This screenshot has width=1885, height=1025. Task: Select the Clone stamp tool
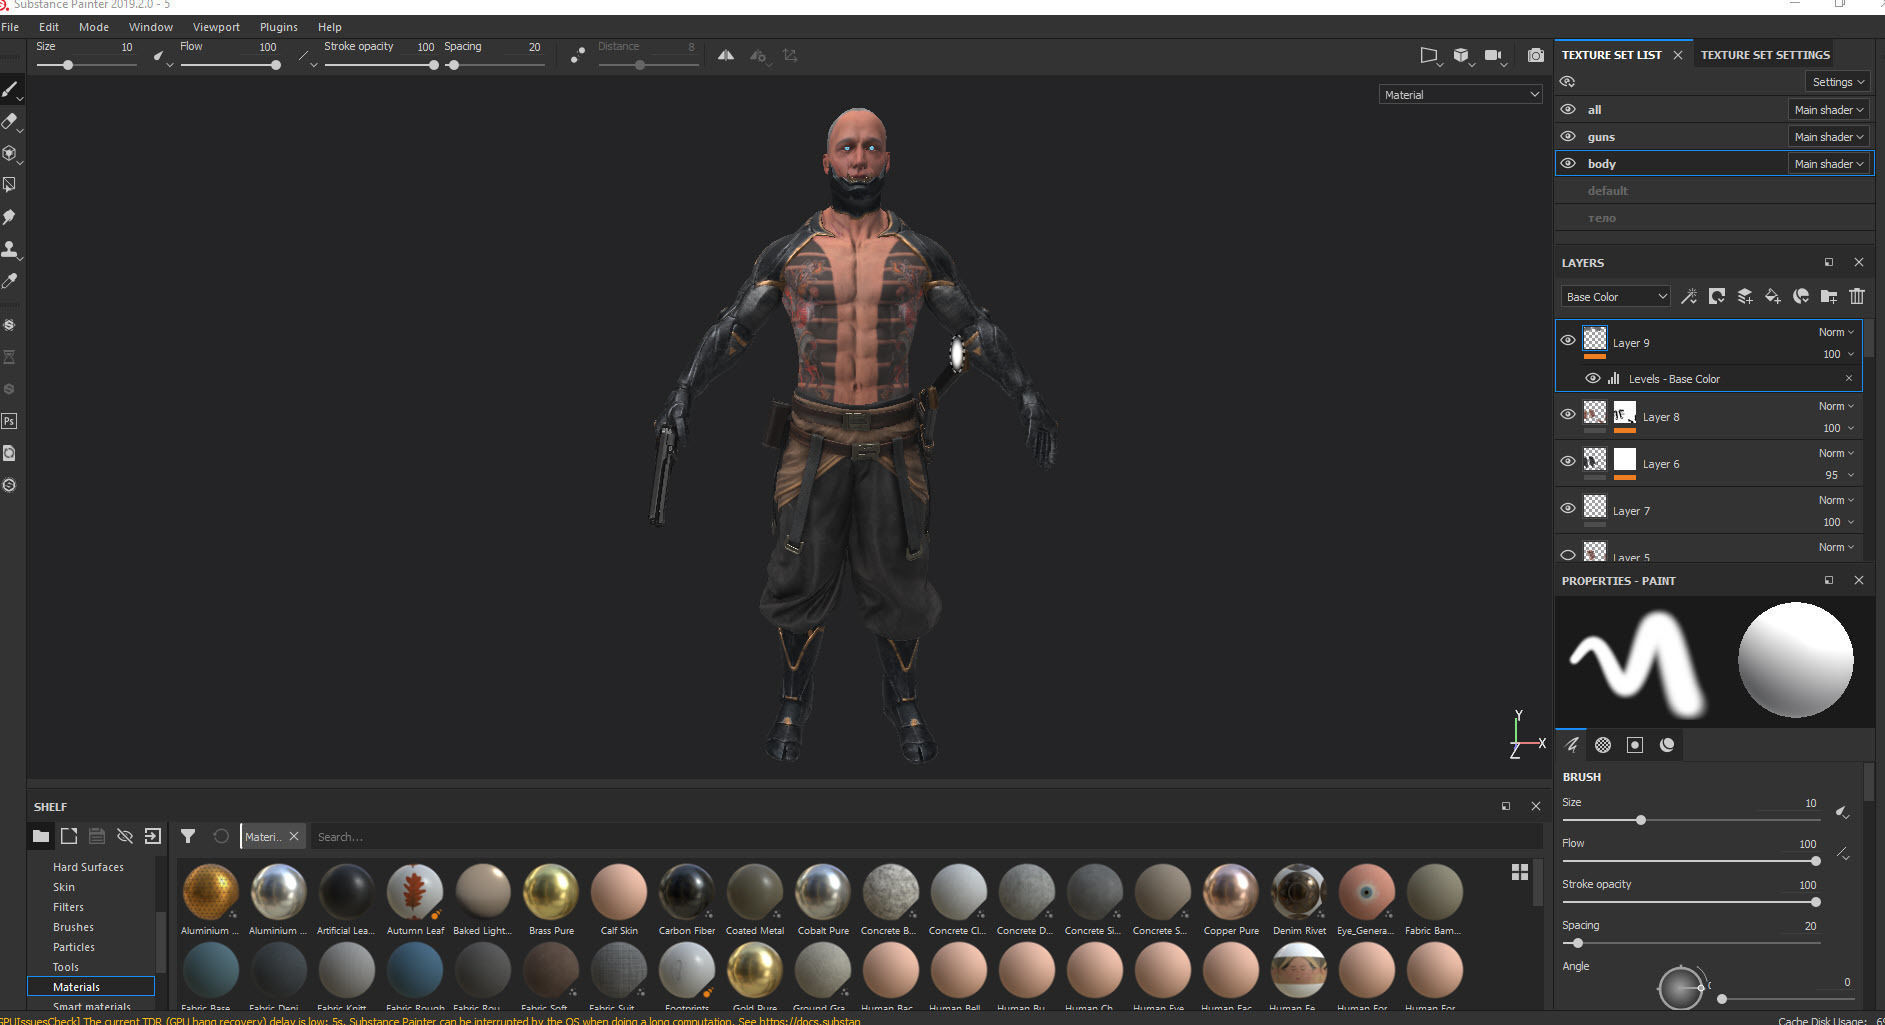click(10, 249)
